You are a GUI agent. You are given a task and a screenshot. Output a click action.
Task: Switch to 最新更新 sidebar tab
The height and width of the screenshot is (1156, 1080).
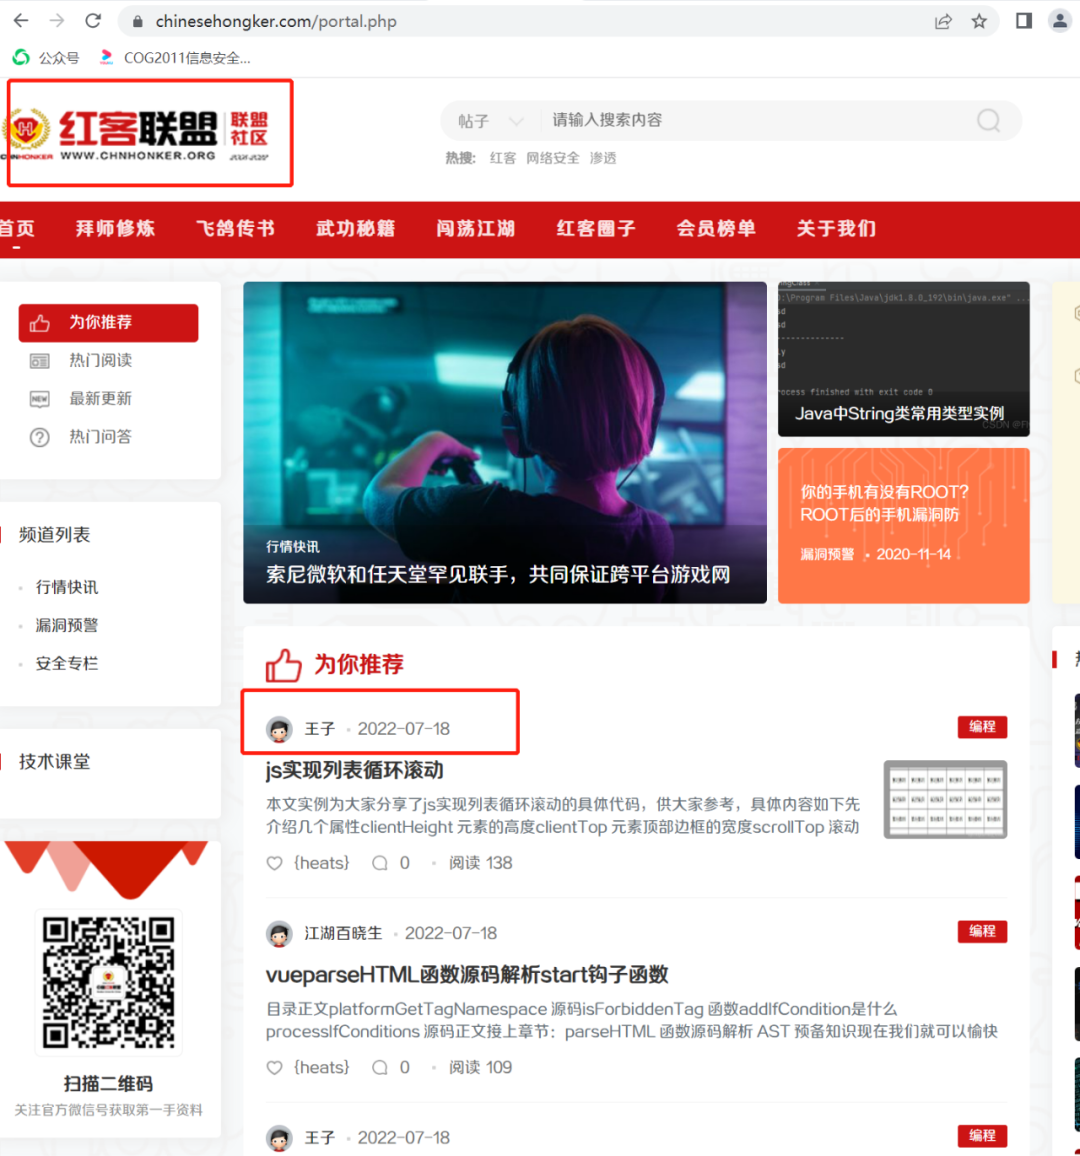click(100, 399)
